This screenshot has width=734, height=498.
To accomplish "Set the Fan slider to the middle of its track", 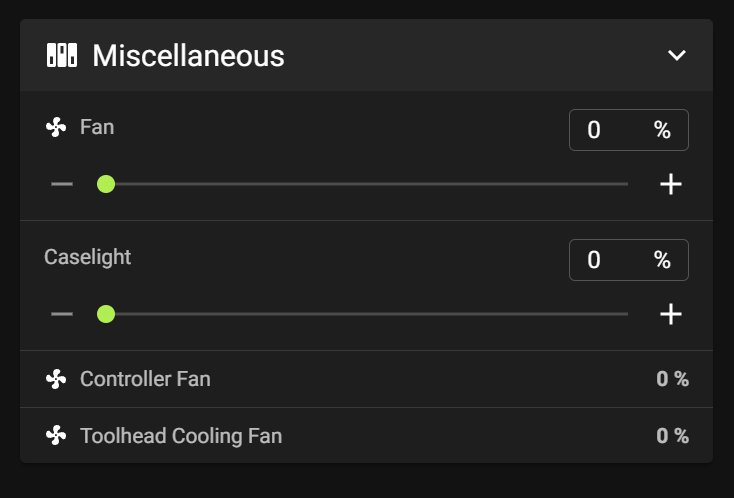I will pyautogui.click(x=367, y=184).
